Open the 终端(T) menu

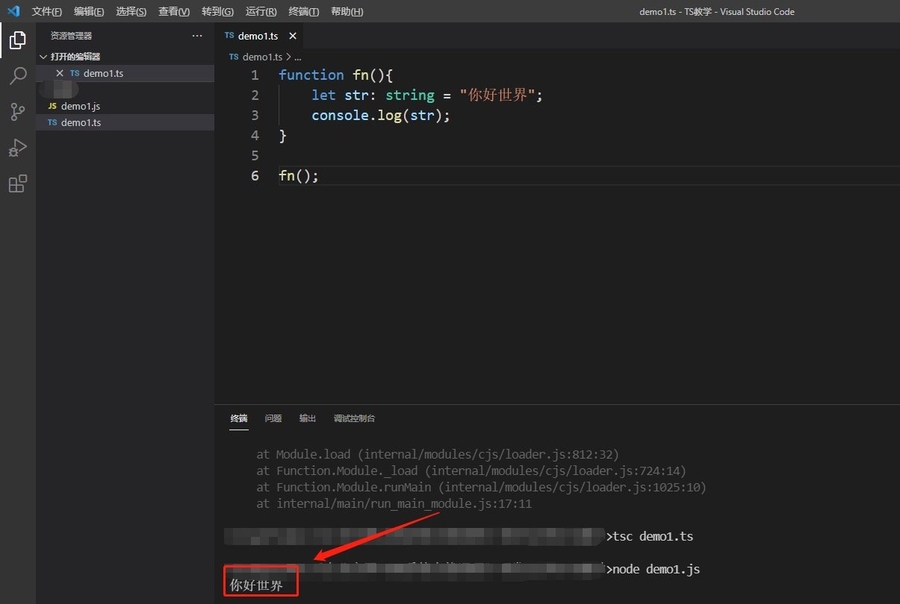tap(303, 12)
